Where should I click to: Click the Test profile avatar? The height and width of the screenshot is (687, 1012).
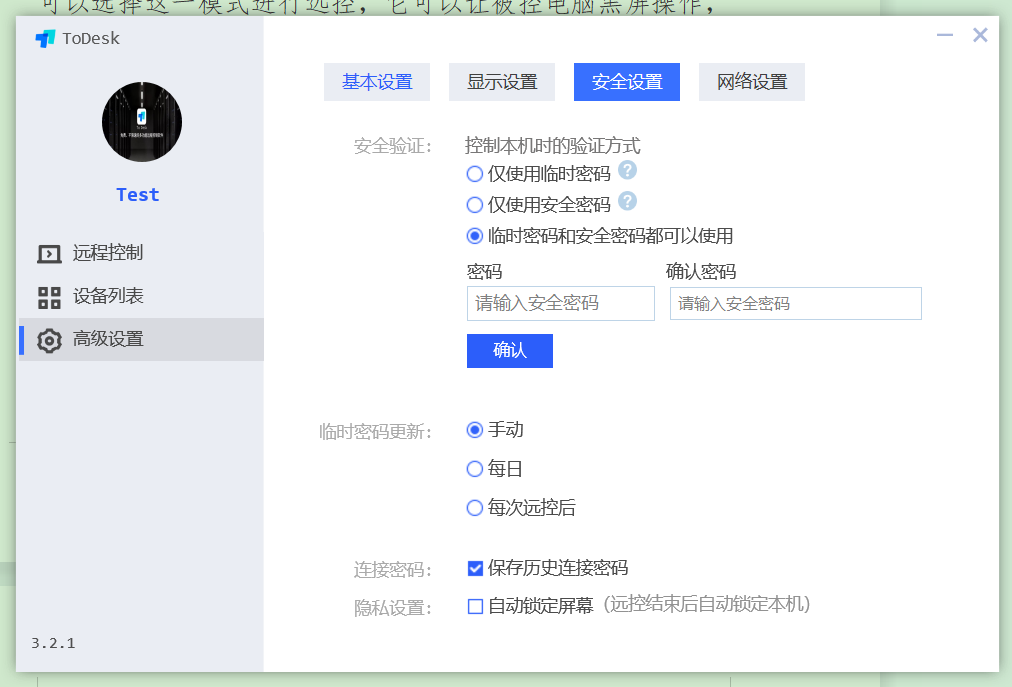pos(142,122)
